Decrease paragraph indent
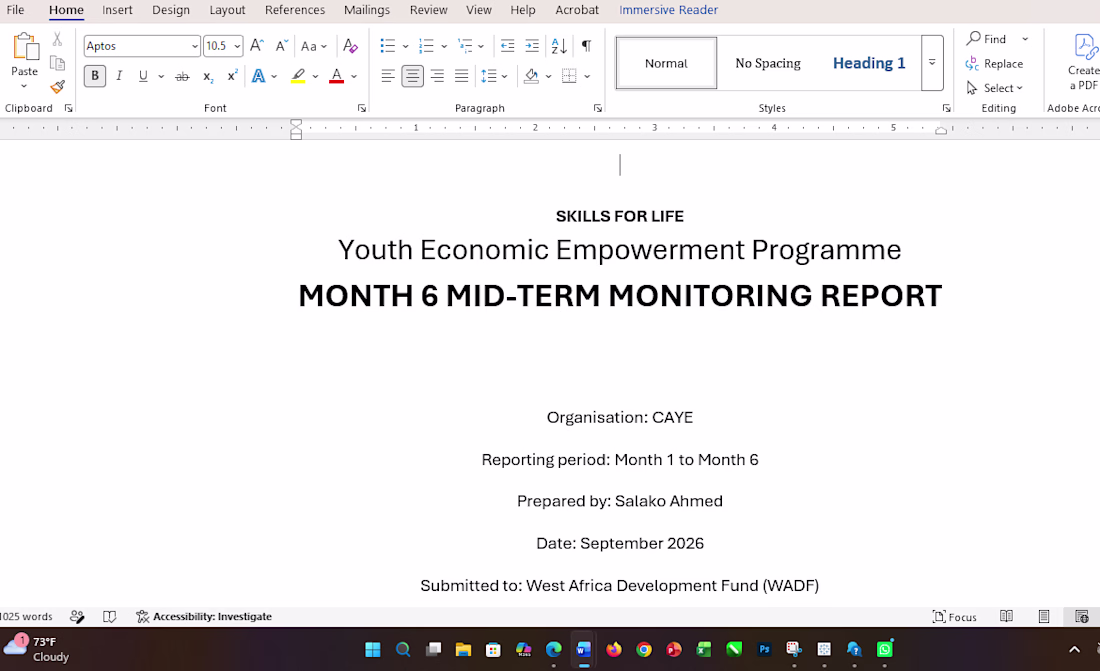This screenshot has height=671, width=1100. tap(507, 46)
